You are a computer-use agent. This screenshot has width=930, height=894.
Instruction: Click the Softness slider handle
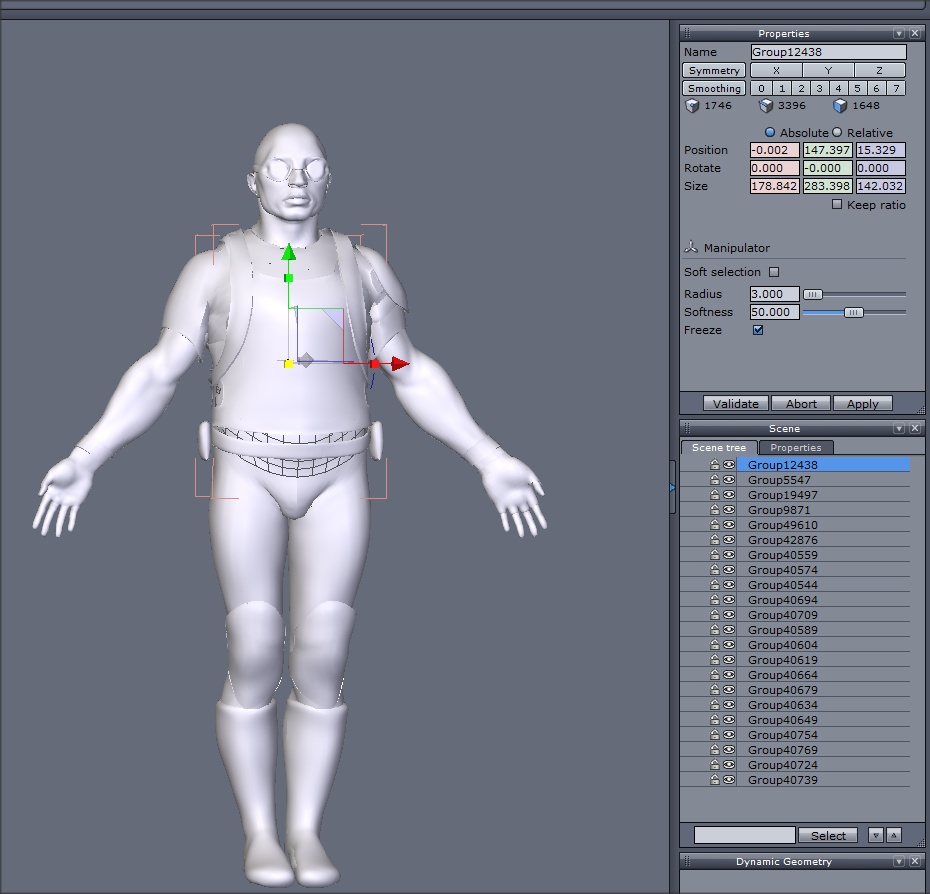click(x=853, y=312)
